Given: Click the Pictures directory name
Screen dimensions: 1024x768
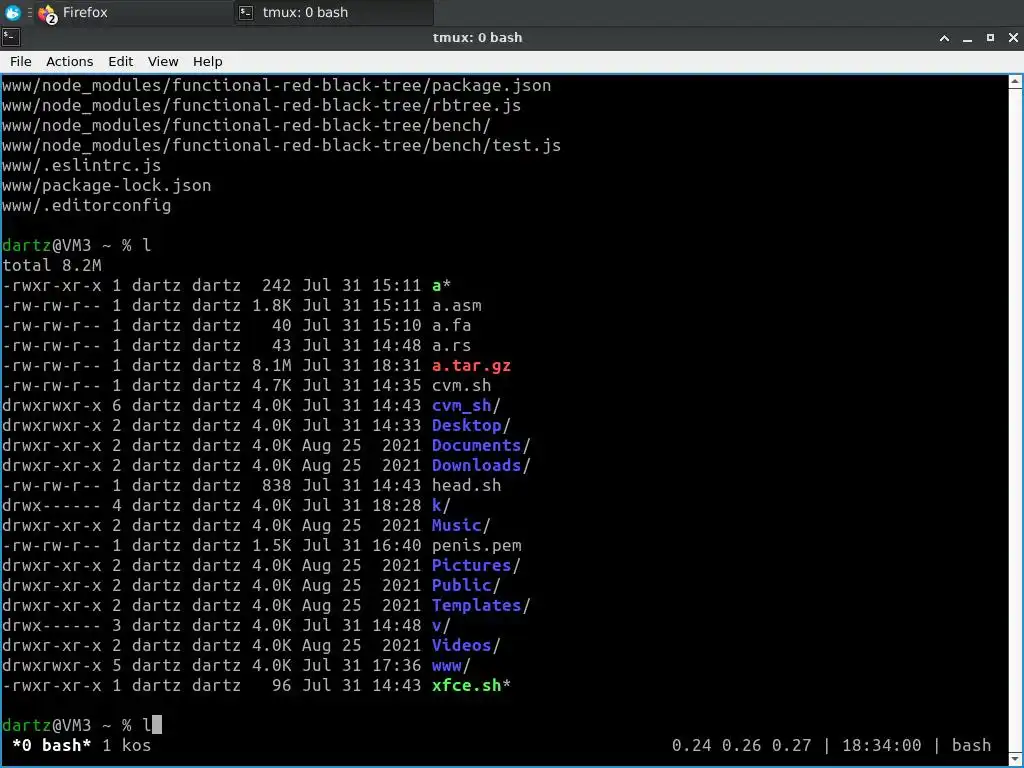Looking at the screenshot, I should click(471, 566).
